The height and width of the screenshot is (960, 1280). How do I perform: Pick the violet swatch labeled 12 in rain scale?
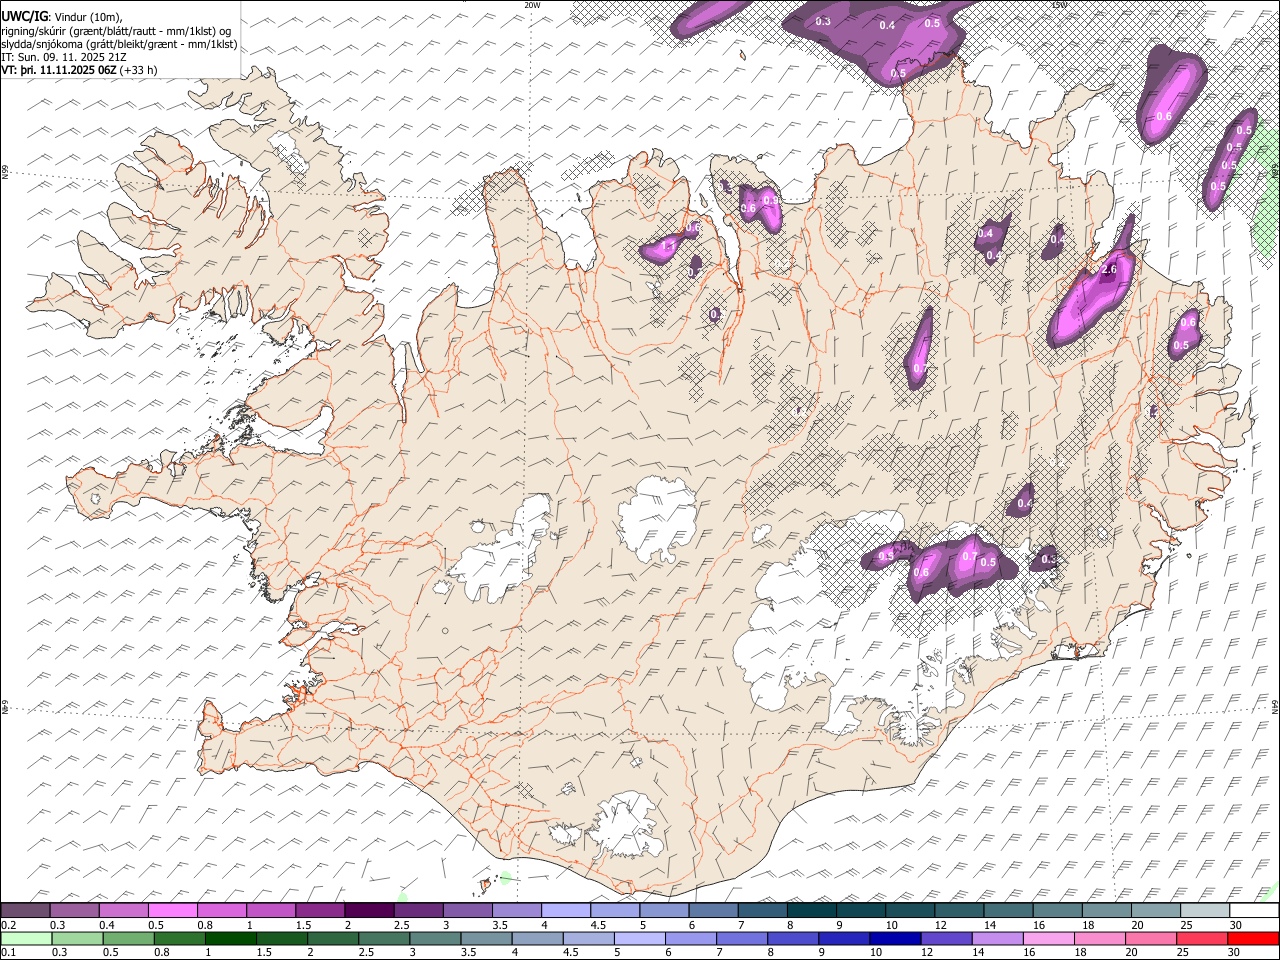(x=945, y=939)
